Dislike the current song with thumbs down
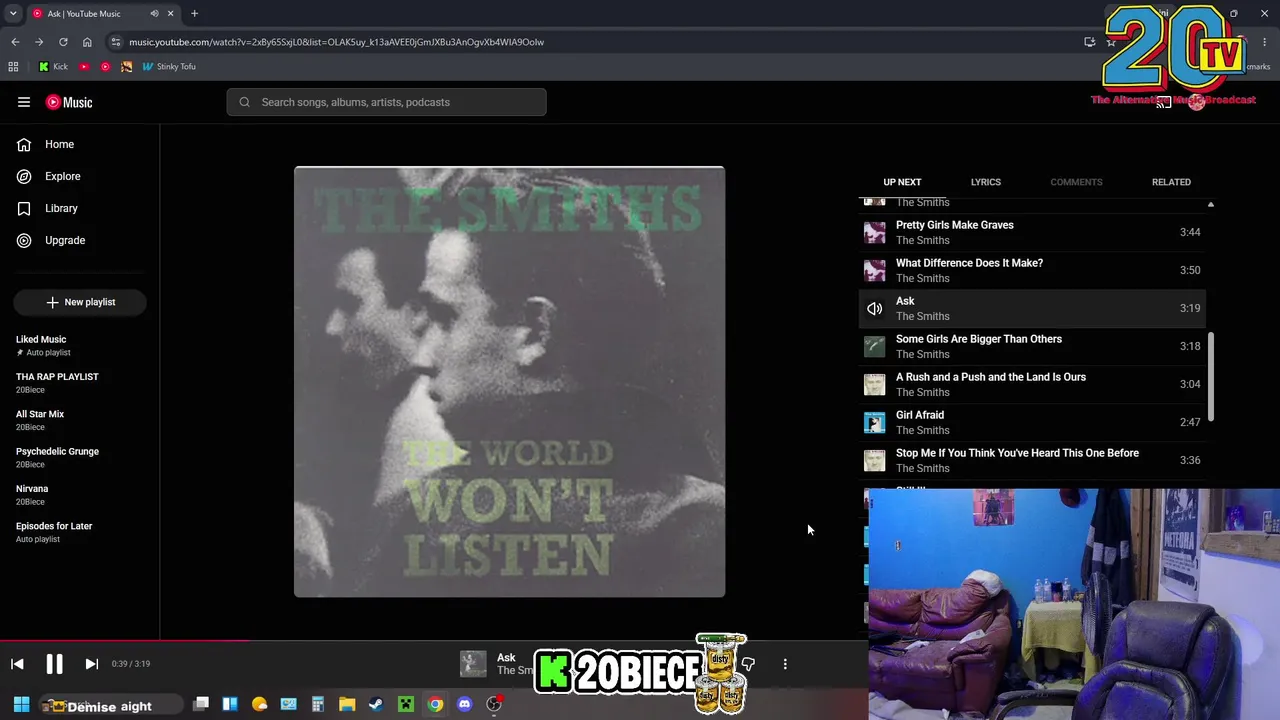The image size is (1280, 720). (x=748, y=664)
